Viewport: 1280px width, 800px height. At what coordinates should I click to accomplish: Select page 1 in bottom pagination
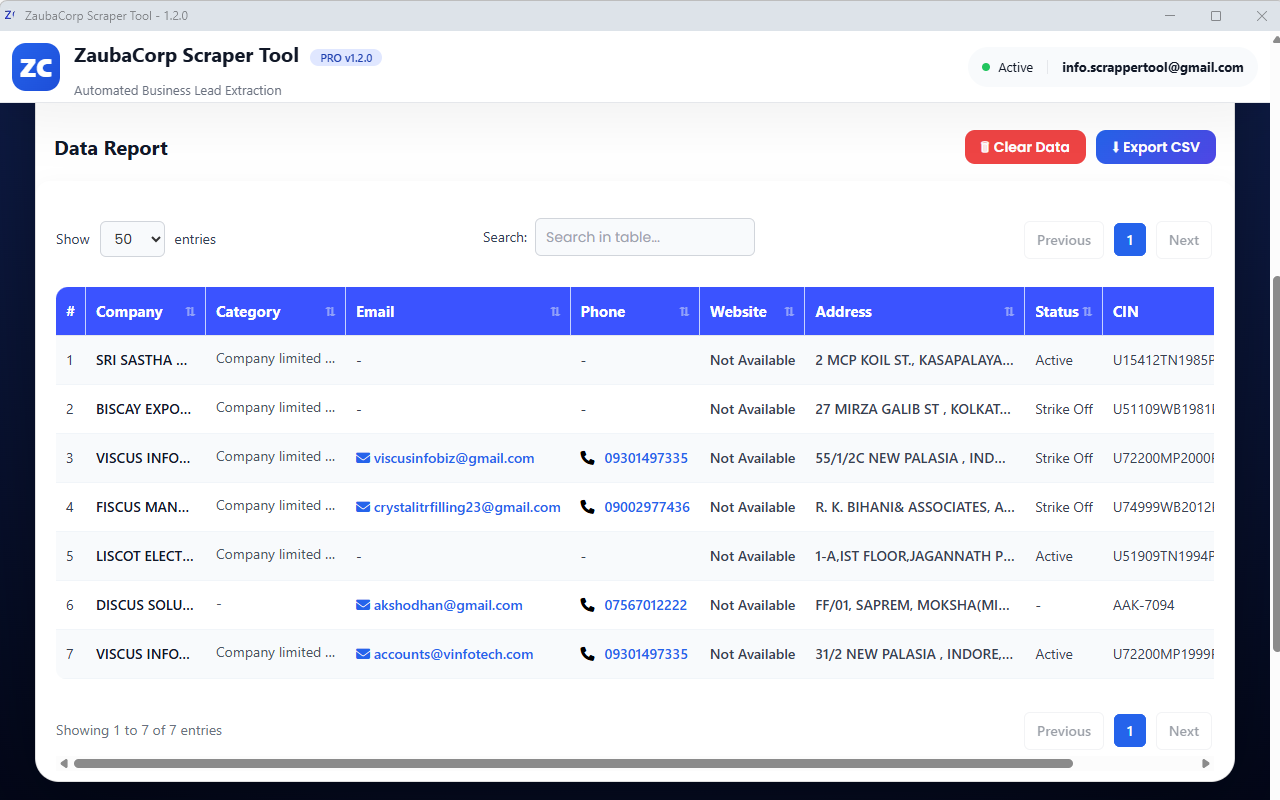click(1130, 731)
